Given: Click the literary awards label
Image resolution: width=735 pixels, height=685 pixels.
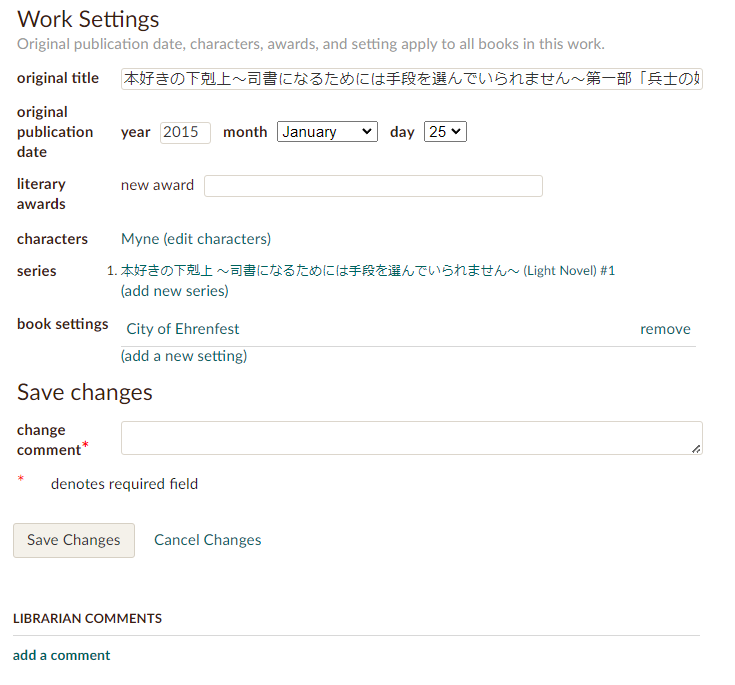Looking at the screenshot, I should (41, 194).
